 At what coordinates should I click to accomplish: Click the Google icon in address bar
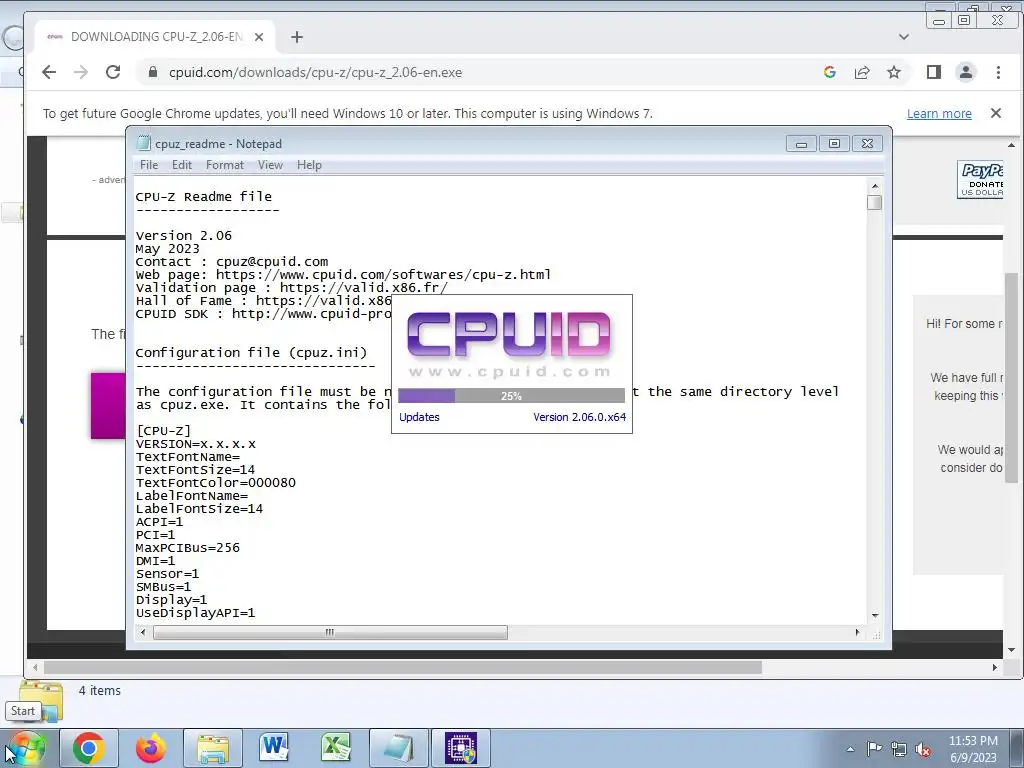coord(830,72)
